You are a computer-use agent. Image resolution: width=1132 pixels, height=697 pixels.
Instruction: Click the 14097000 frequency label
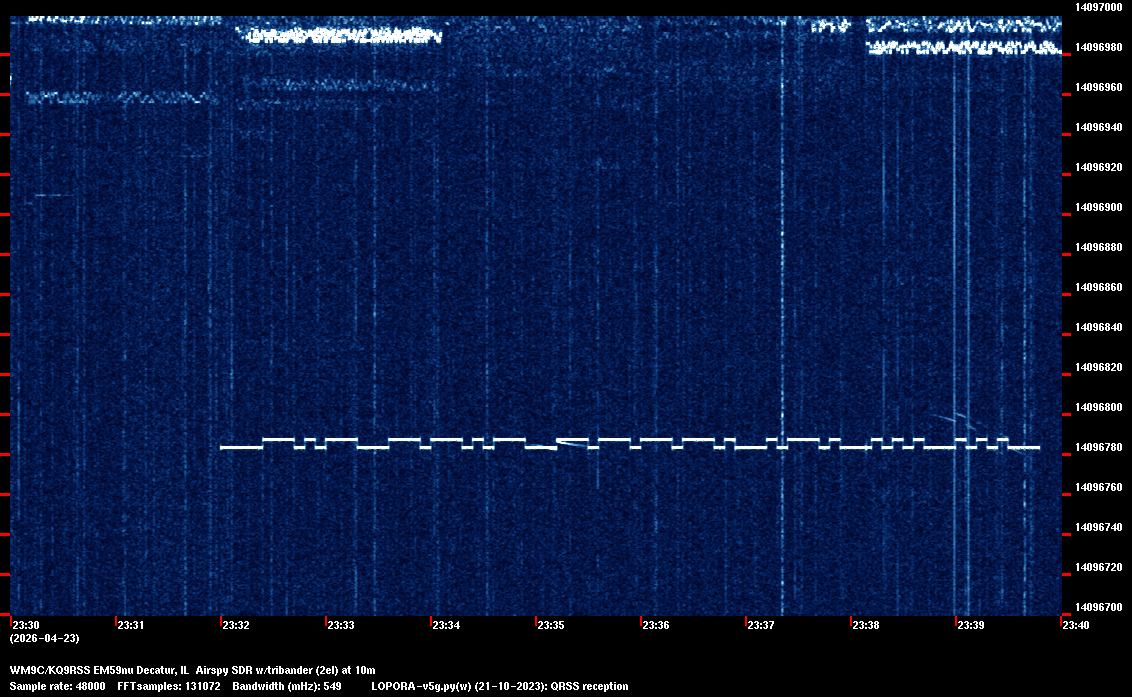point(1098,7)
